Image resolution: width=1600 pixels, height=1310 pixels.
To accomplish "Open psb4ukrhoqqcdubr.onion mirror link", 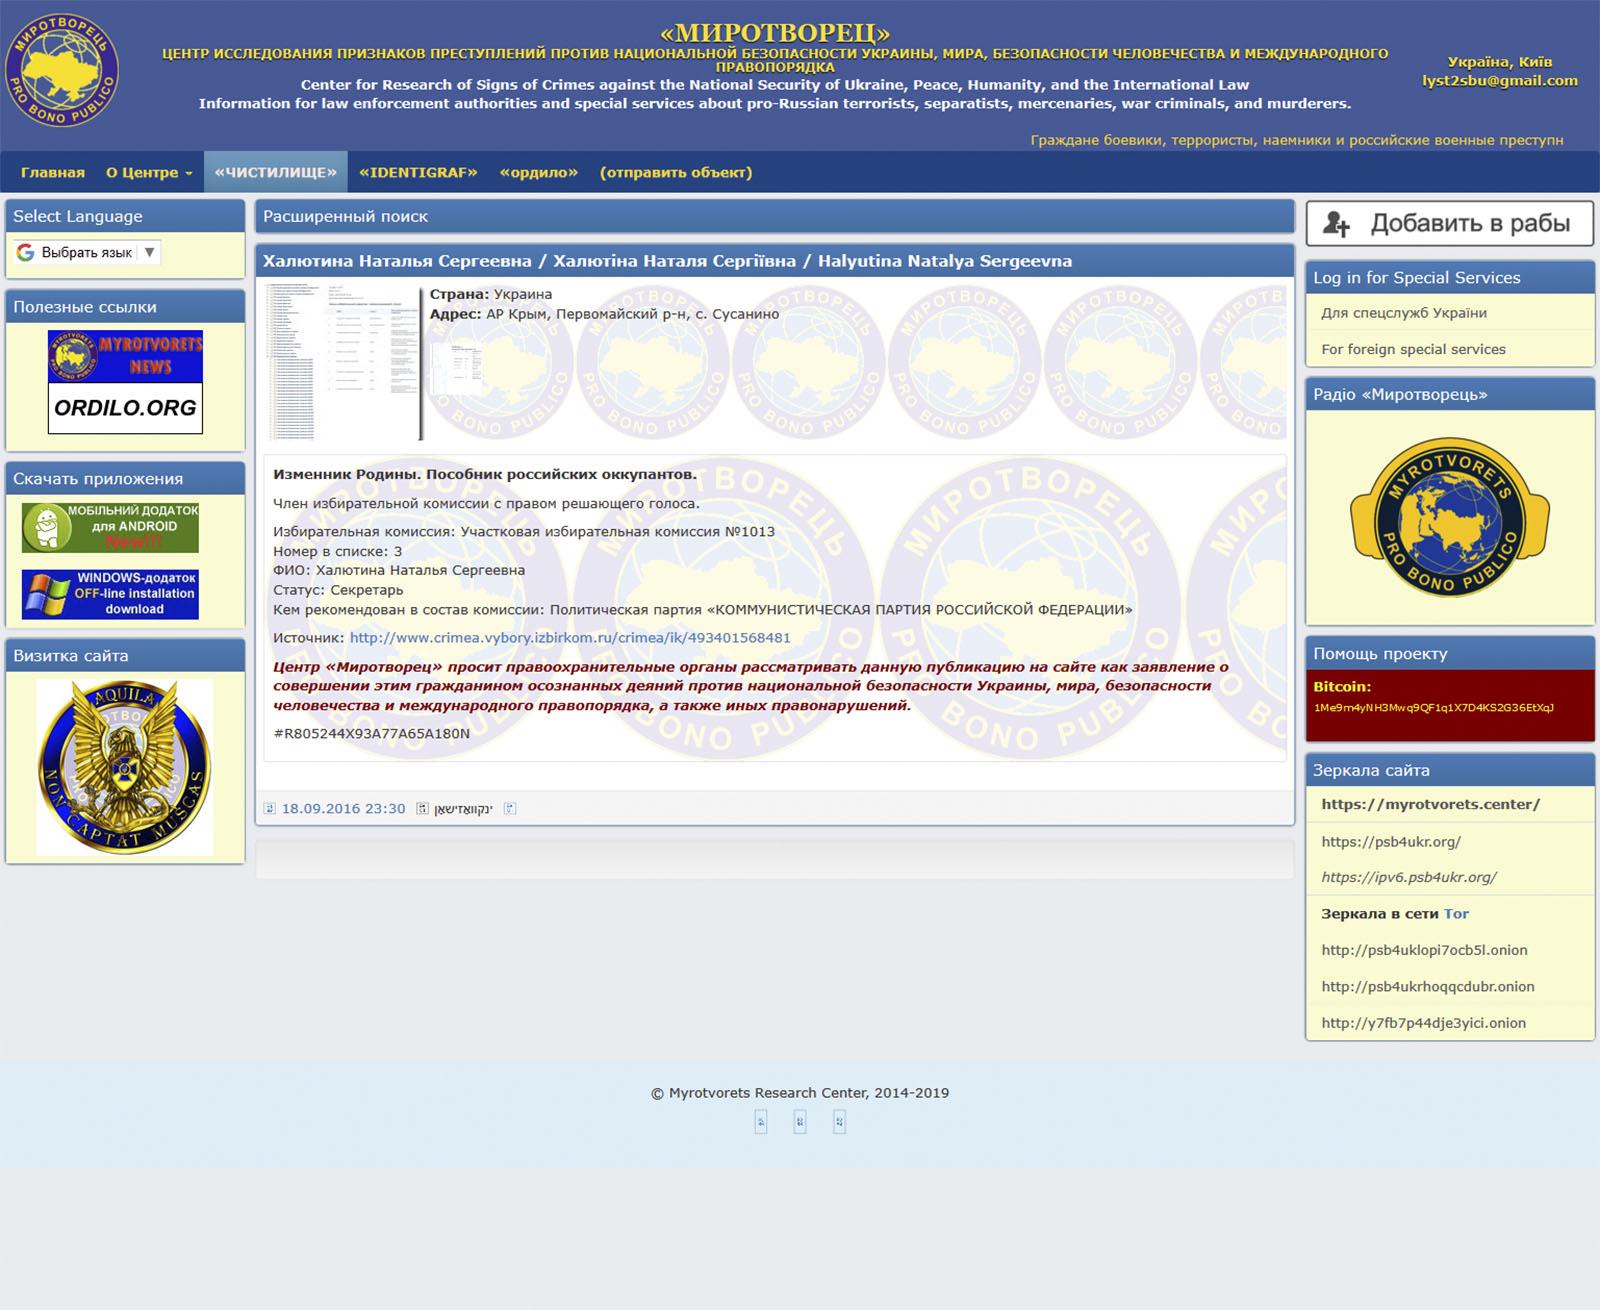I will (1427, 986).
